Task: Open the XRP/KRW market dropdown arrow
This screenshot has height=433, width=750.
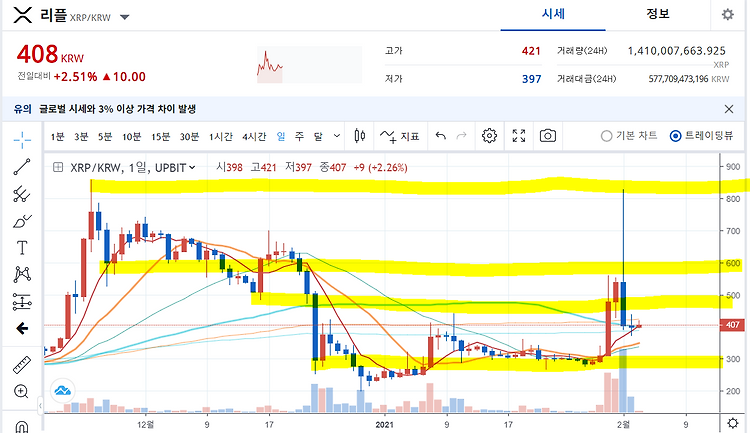Action: coord(124,17)
